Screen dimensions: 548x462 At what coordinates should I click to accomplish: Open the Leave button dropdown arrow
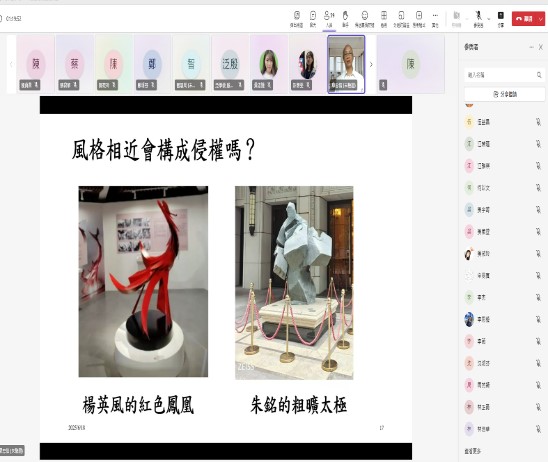click(541, 19)
